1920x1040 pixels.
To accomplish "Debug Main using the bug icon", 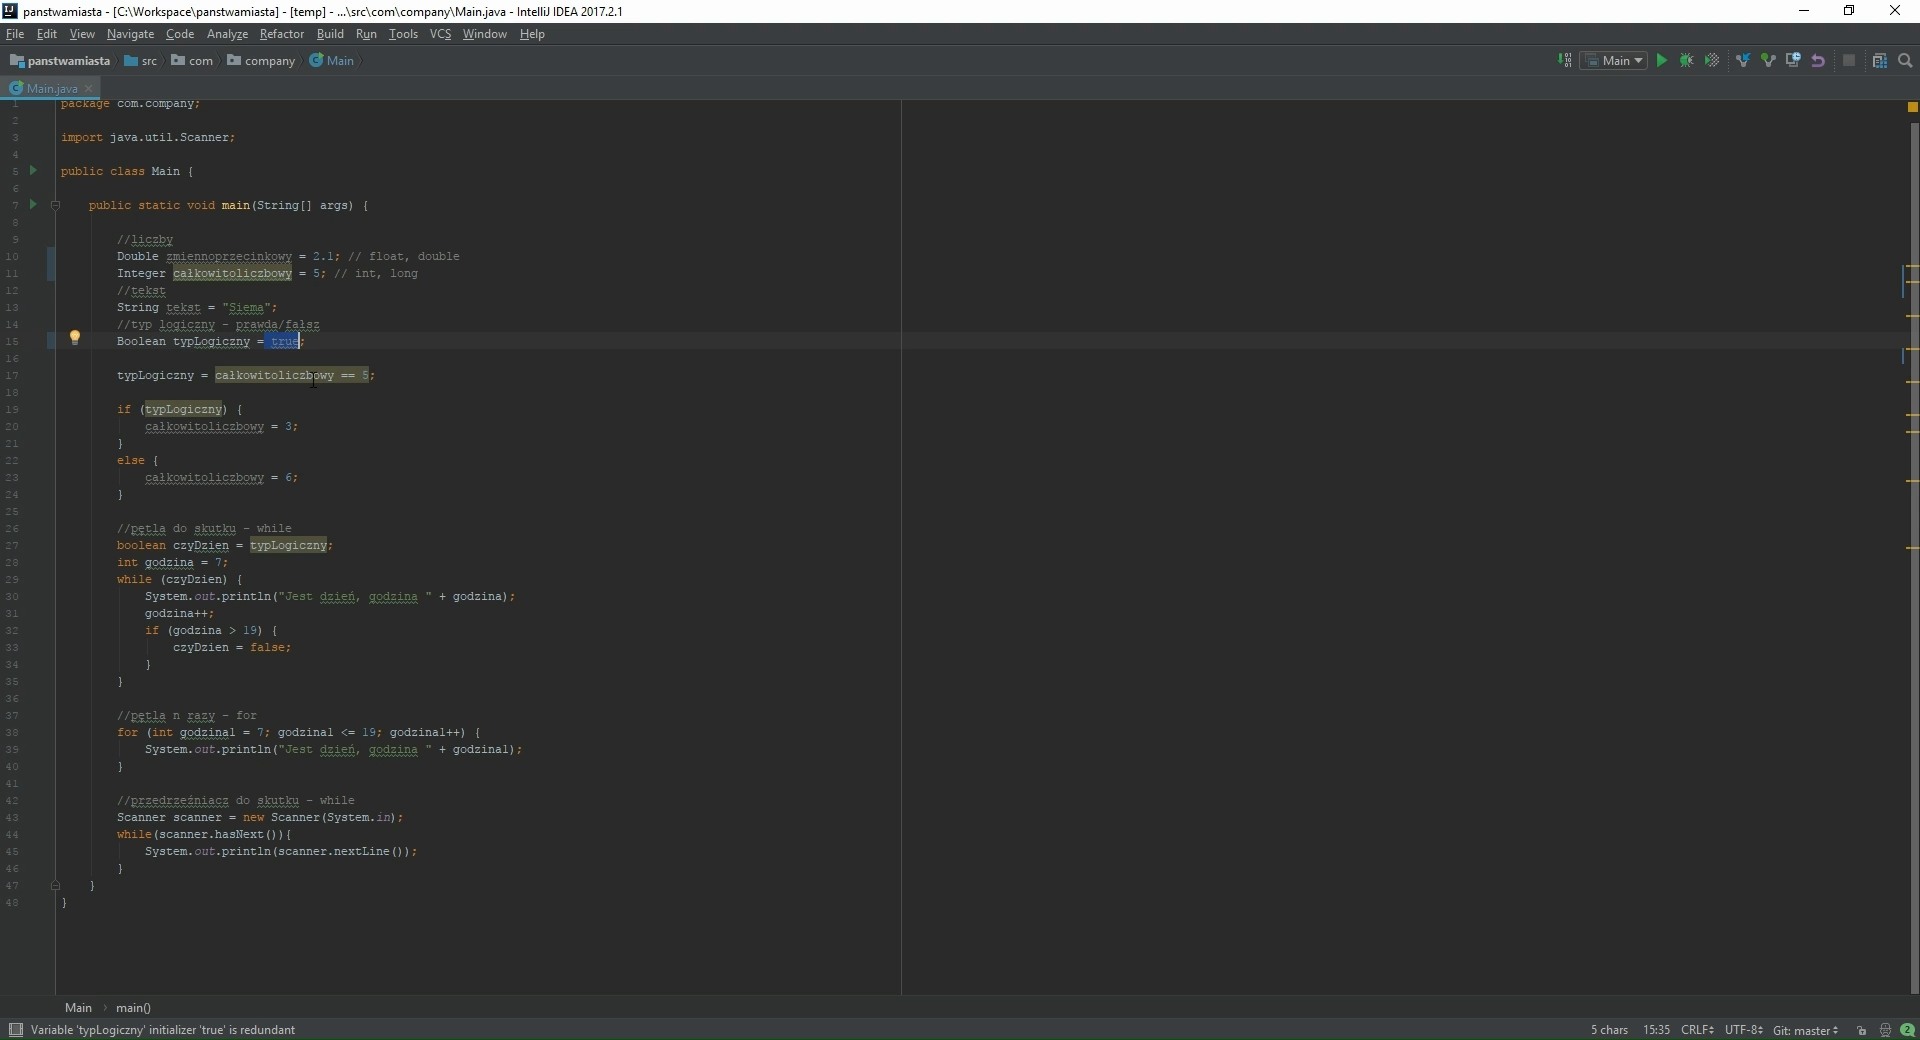I will [1688, 60].
